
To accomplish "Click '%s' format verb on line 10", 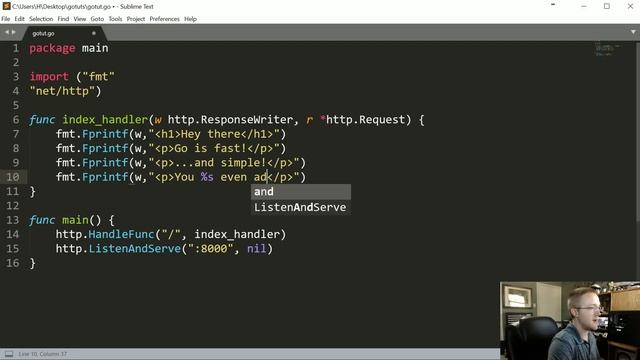I will pyautogui.click(x=207, y=177).
